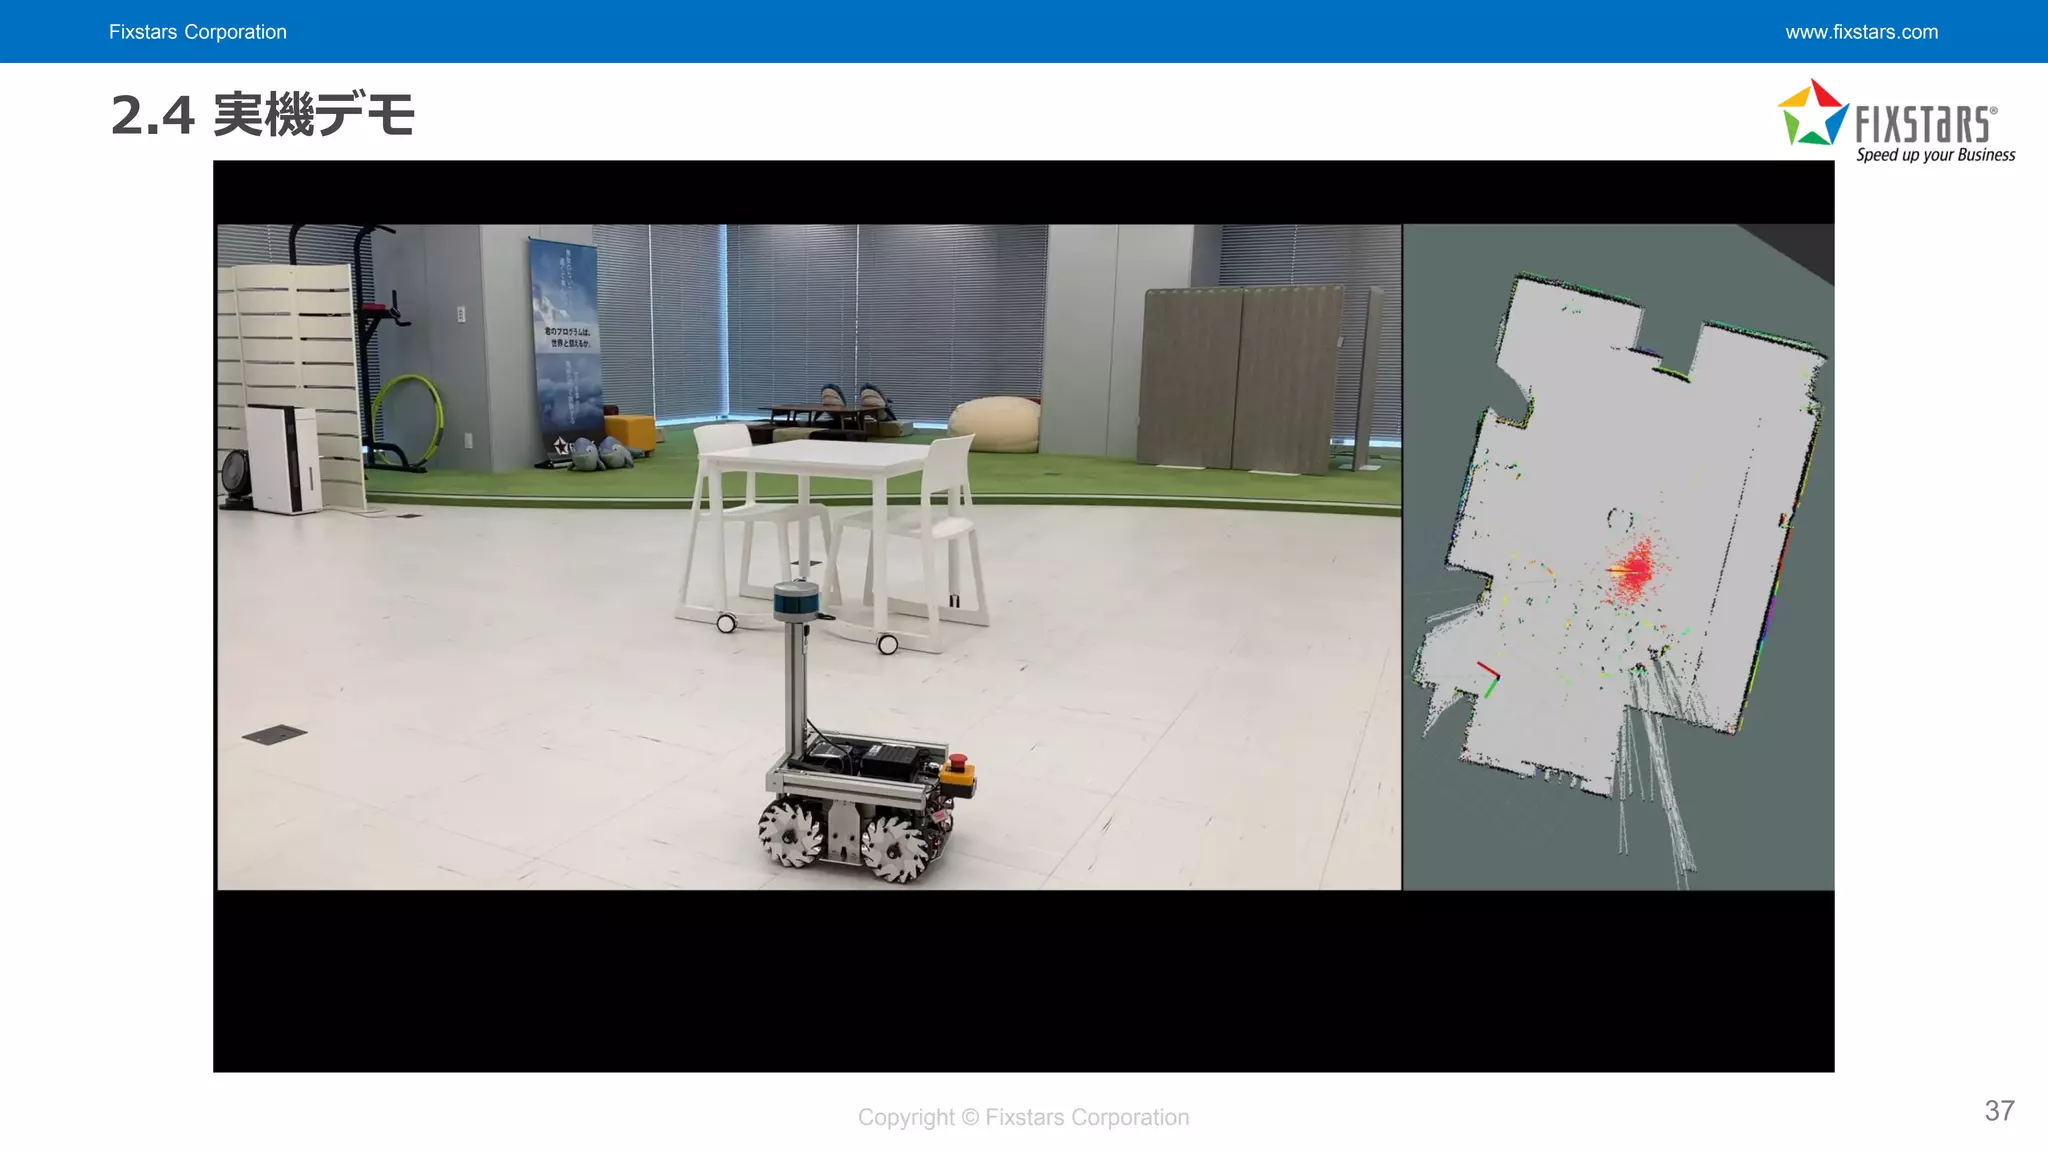The height and width of the screenshot is (1152, 2048).
Task: Click the black floor hatch on left
Action: (x=274, y=735)
